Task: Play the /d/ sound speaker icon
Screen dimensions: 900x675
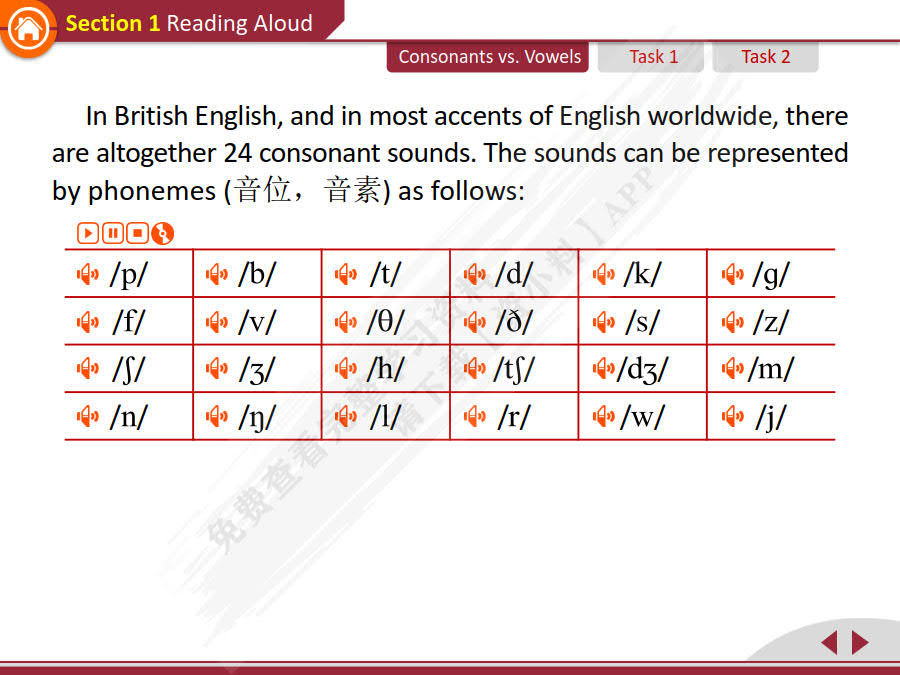Action: pyautogui.click(x=475, y=274)
